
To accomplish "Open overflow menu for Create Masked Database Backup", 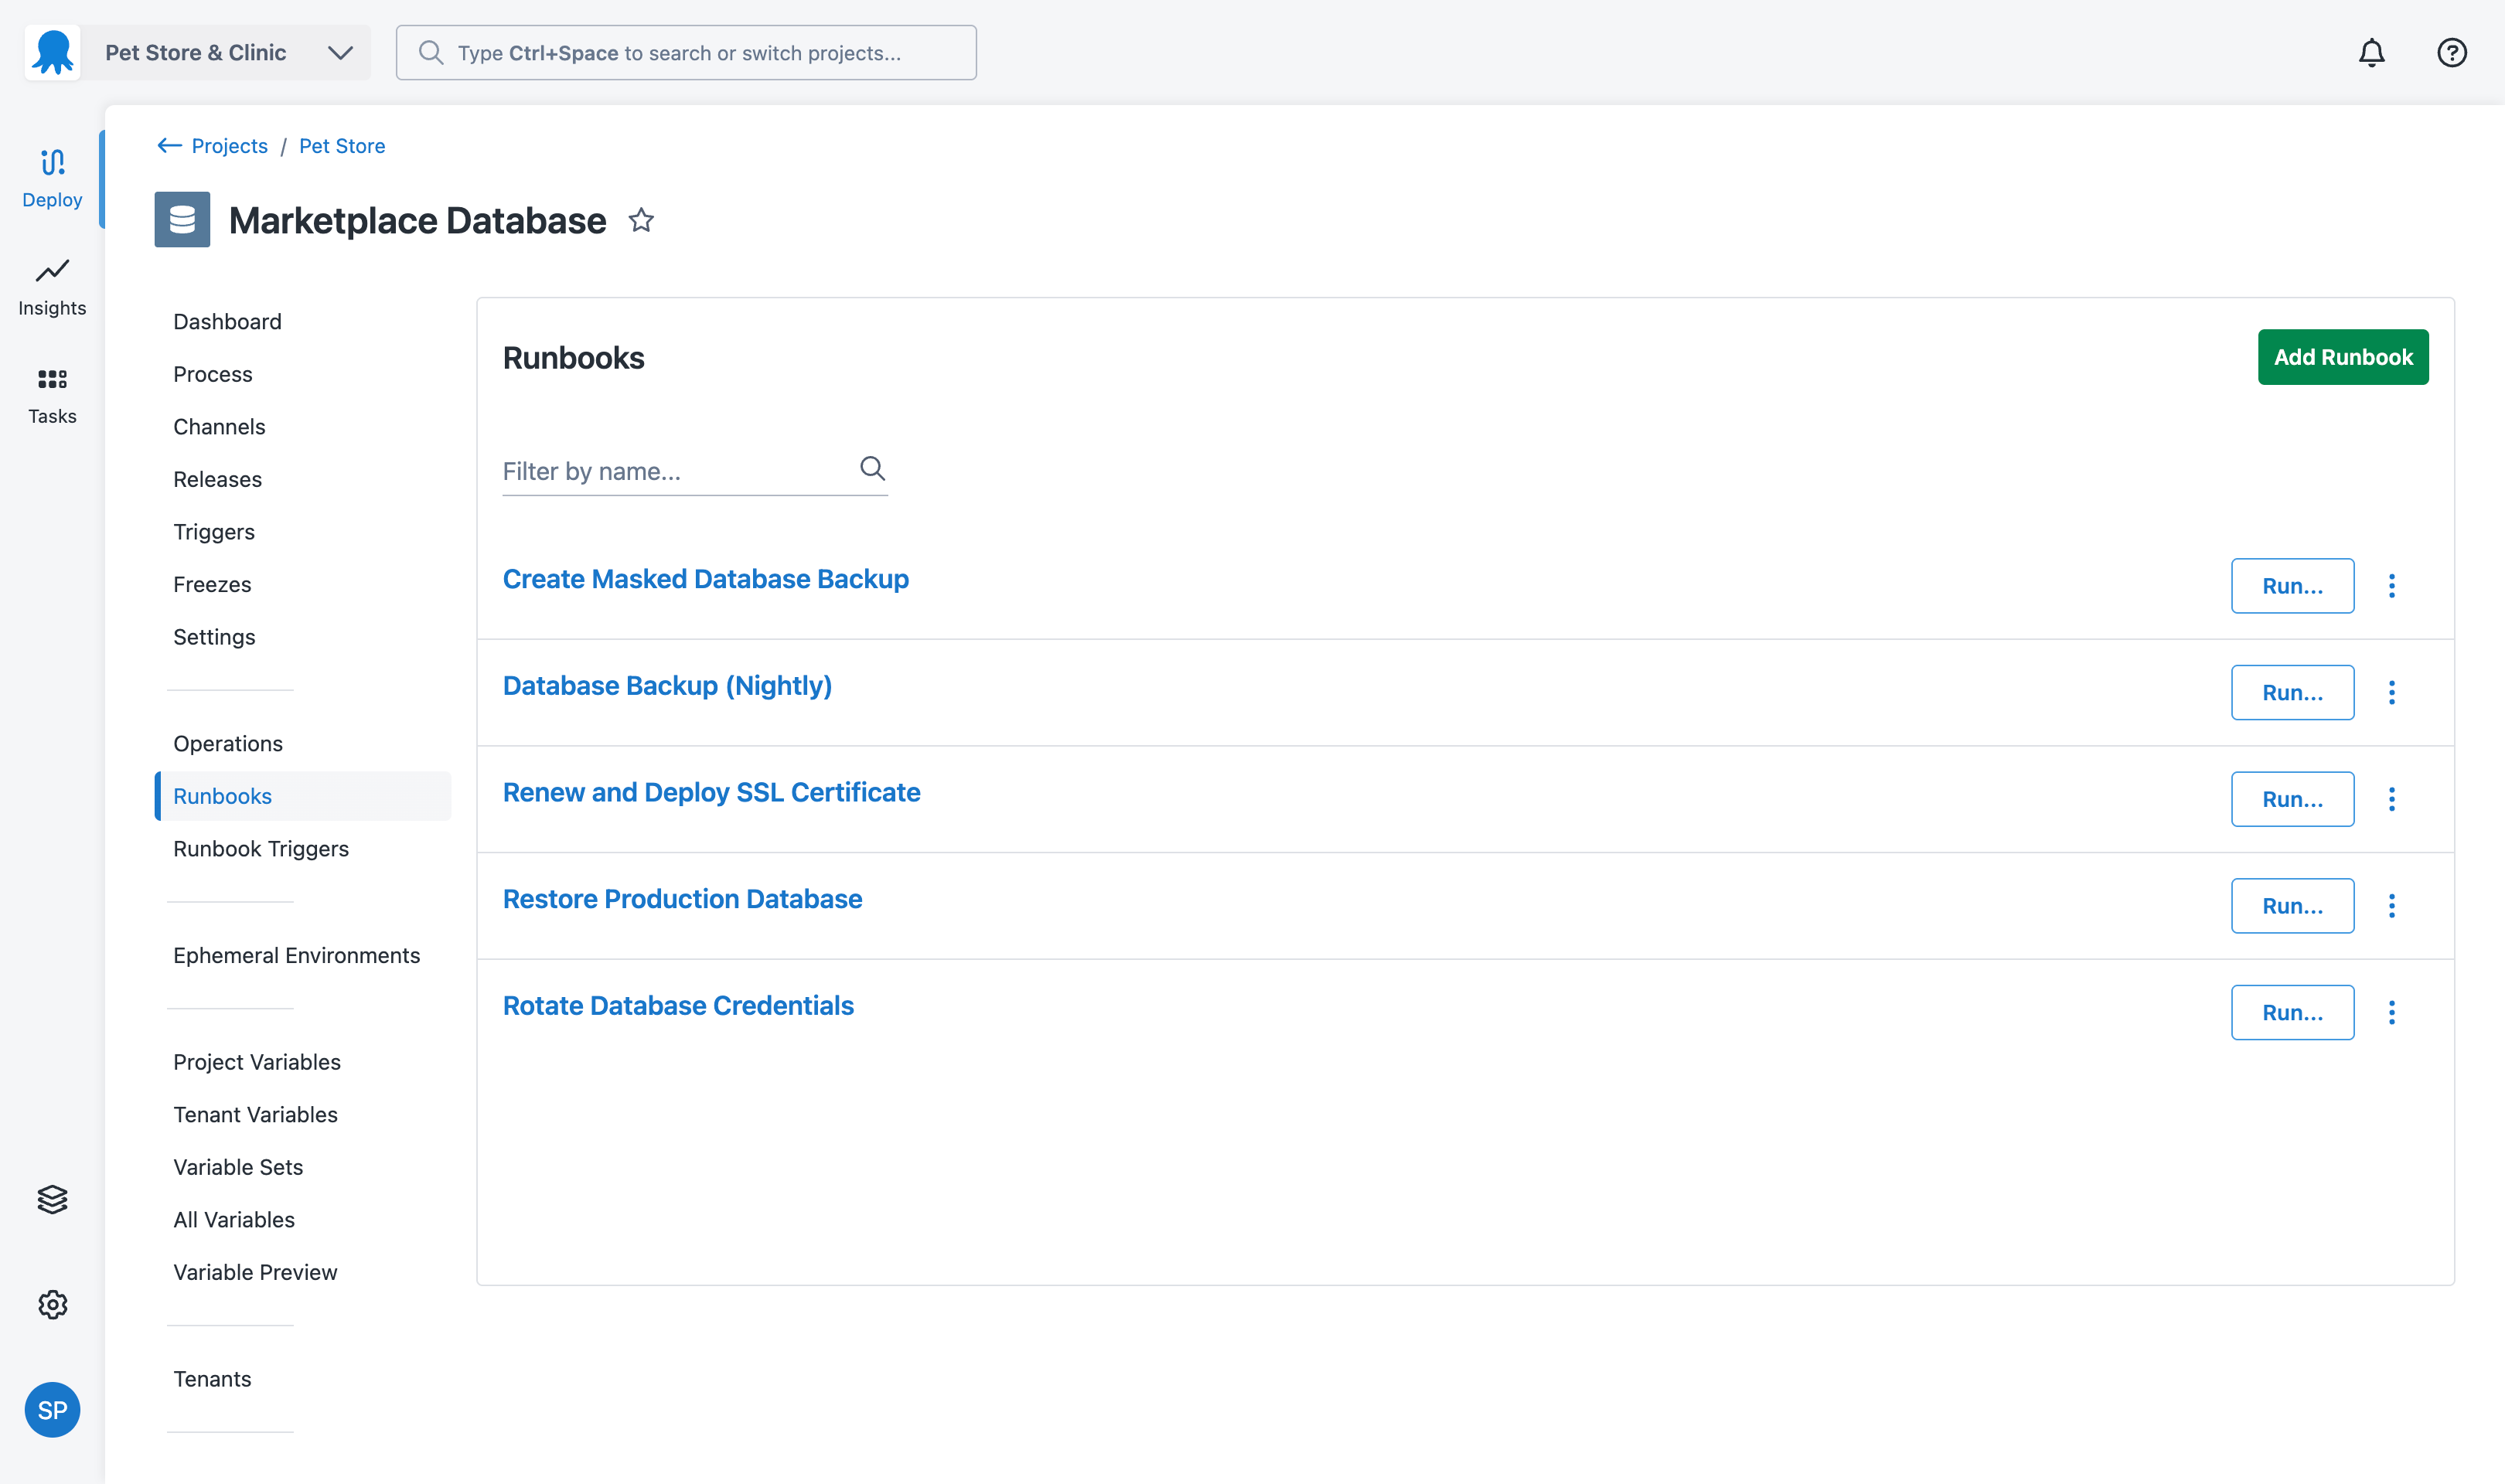I will pos(2391,586).
